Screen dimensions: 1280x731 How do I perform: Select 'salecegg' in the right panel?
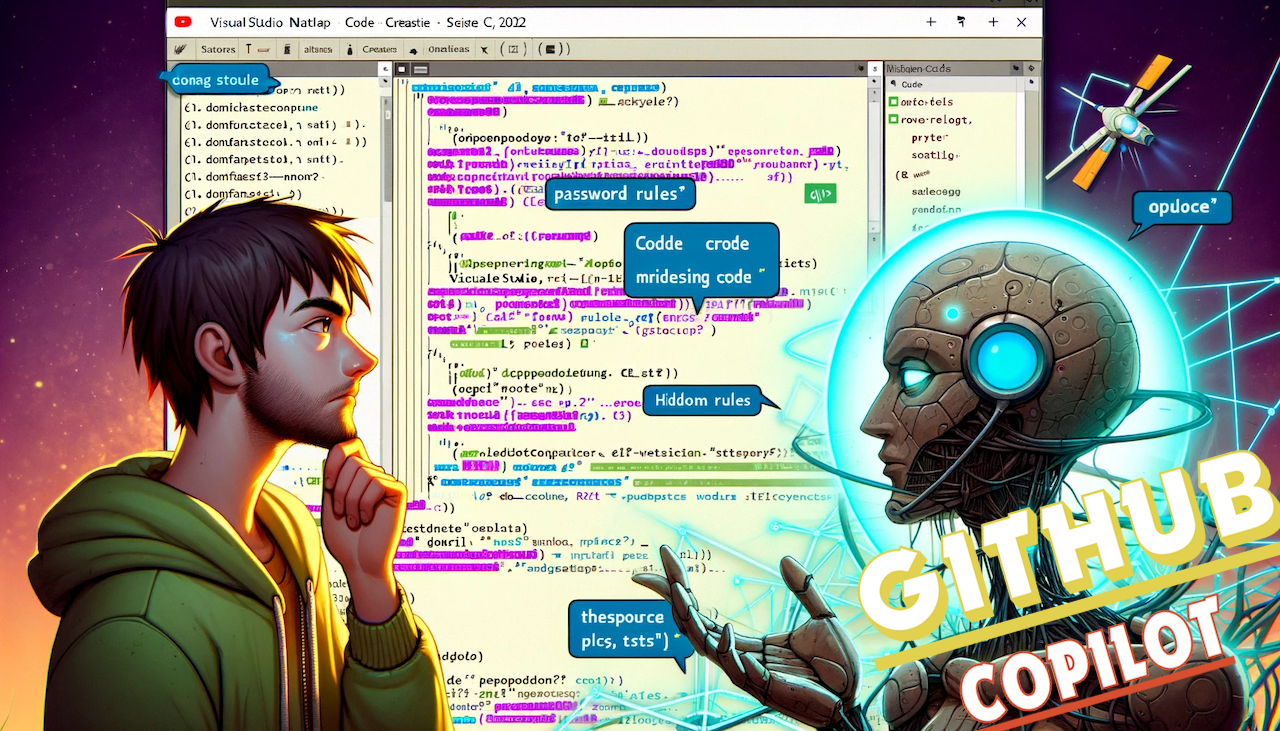tap(936, 191)
